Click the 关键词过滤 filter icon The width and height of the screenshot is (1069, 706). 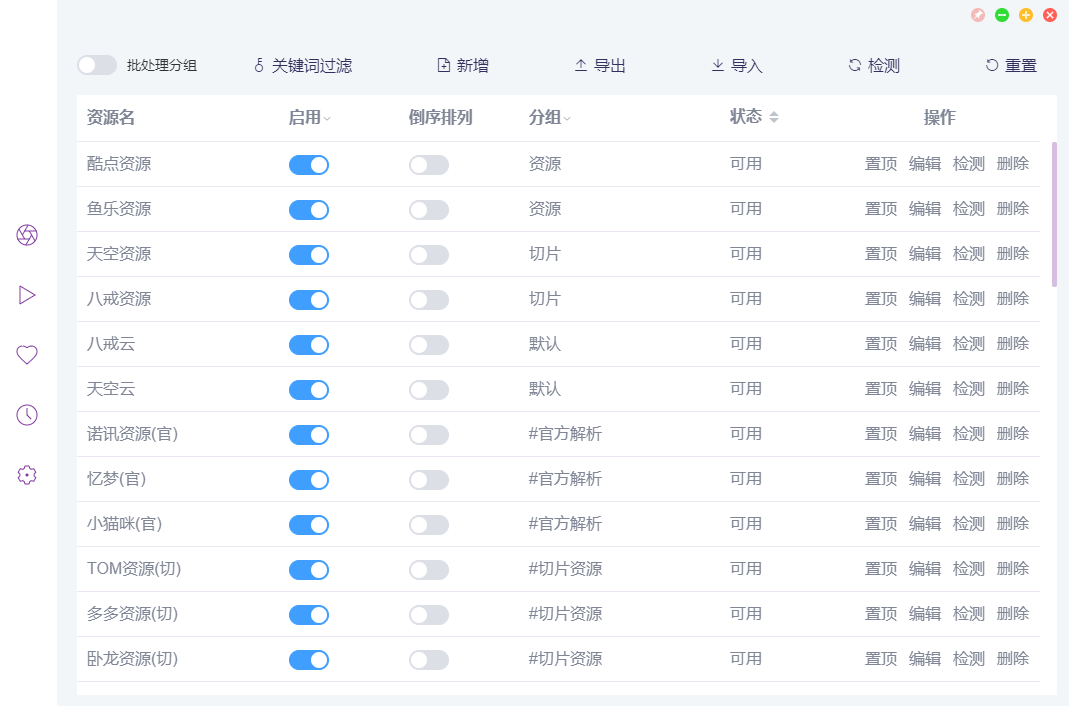(x=259, y=66)
